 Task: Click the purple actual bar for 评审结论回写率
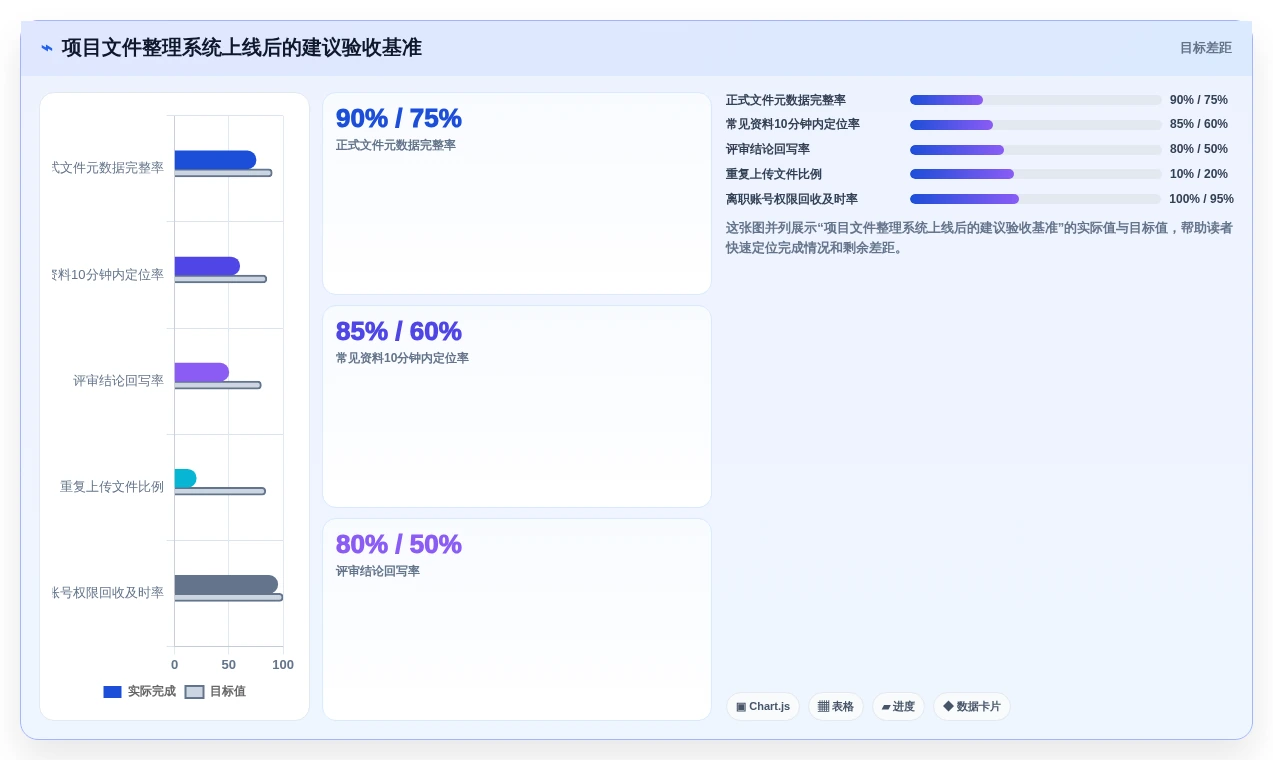(202, 372)
